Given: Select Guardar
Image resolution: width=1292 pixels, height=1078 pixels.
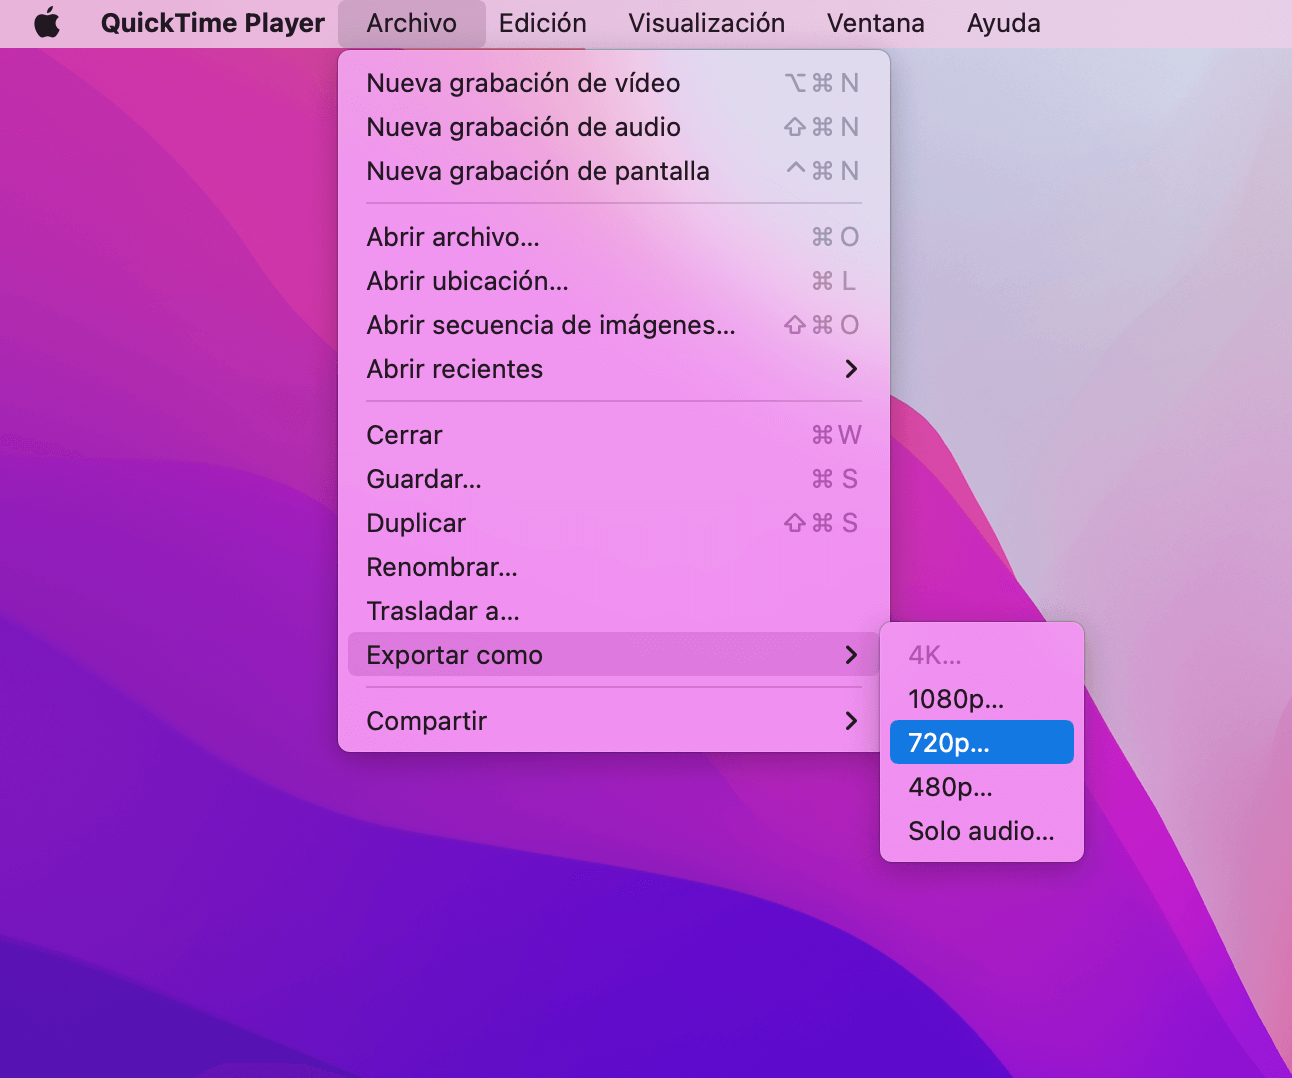Looking at the screenshot, I should point(423,479).
